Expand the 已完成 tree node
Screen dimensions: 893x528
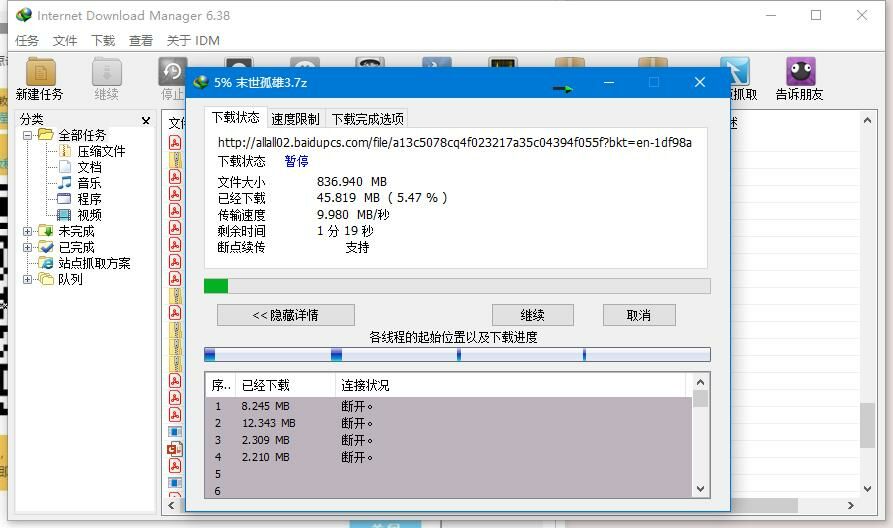28,247
